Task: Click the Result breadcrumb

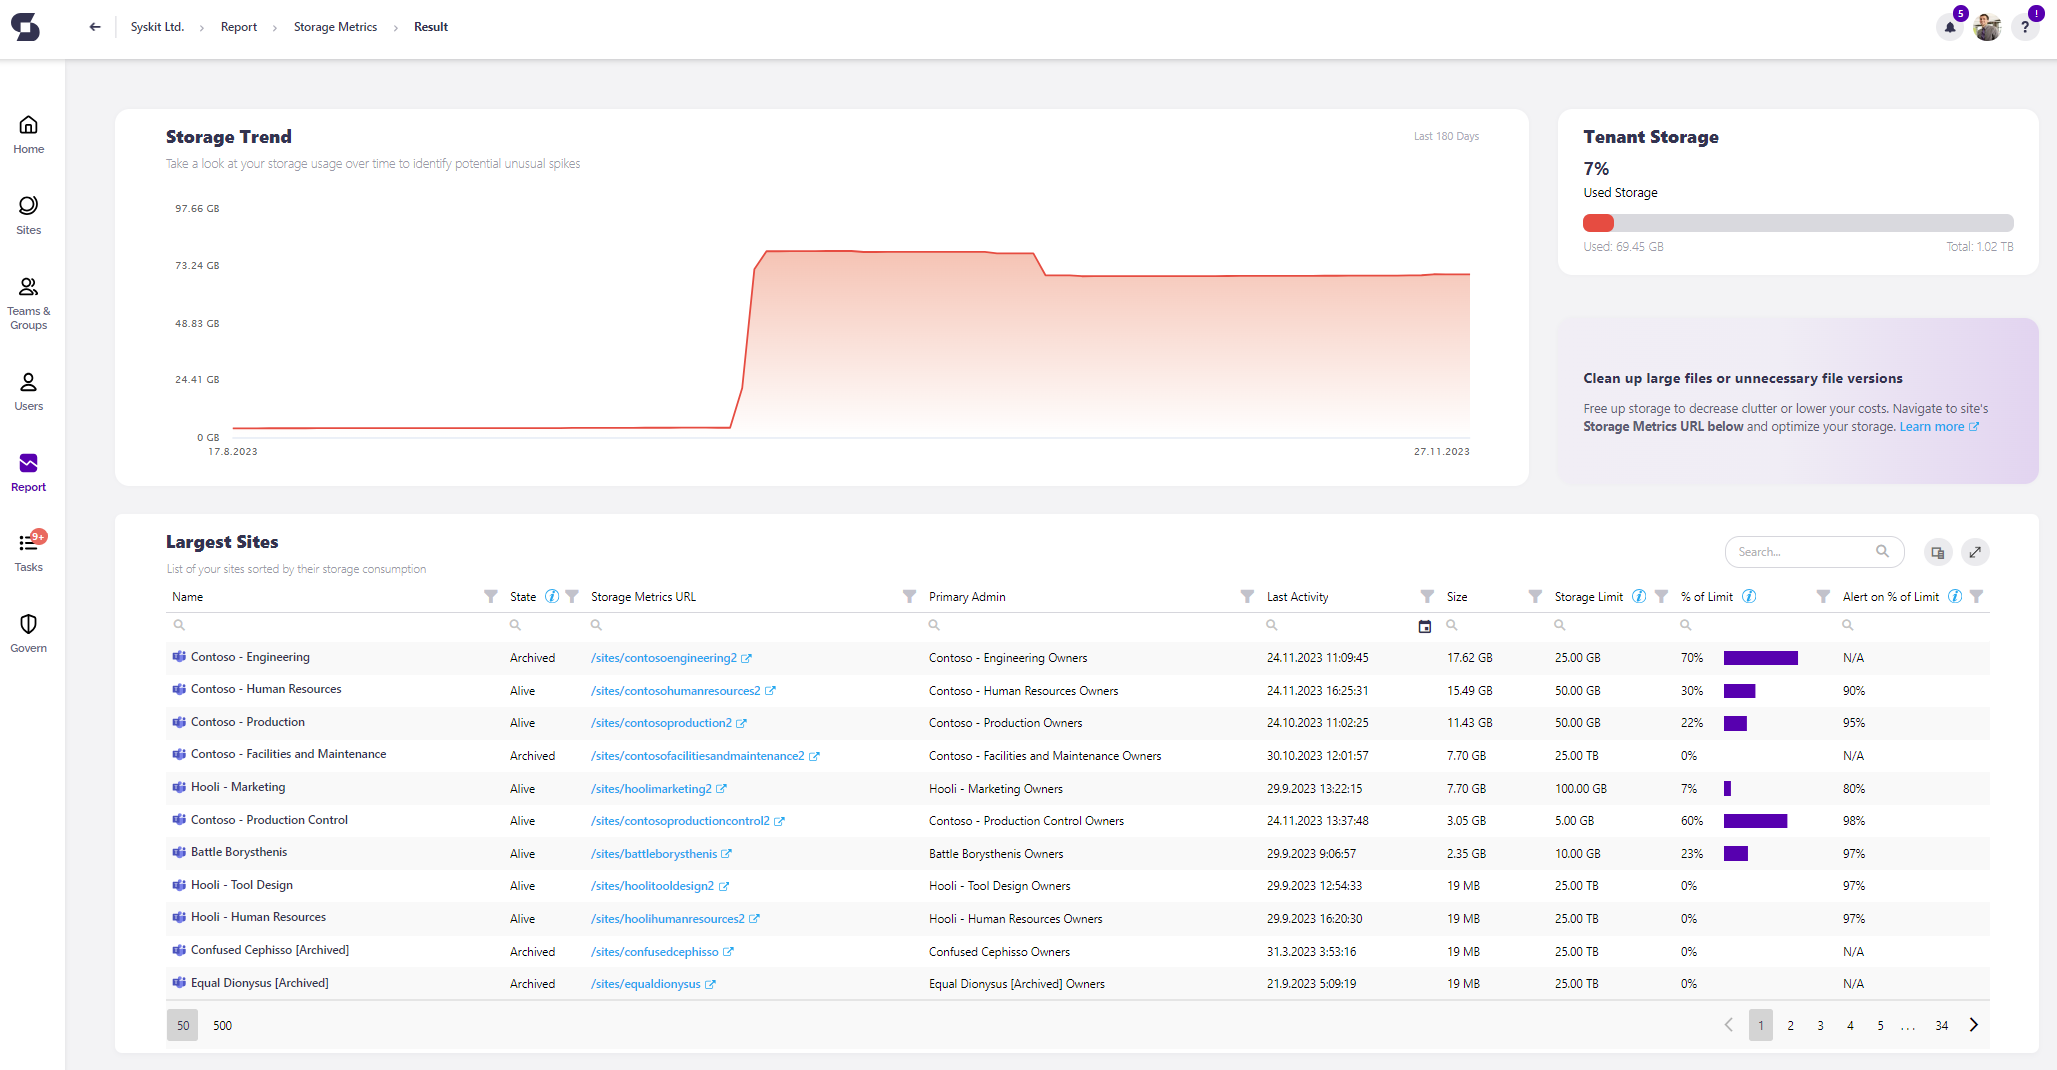Action: point(431,27)
